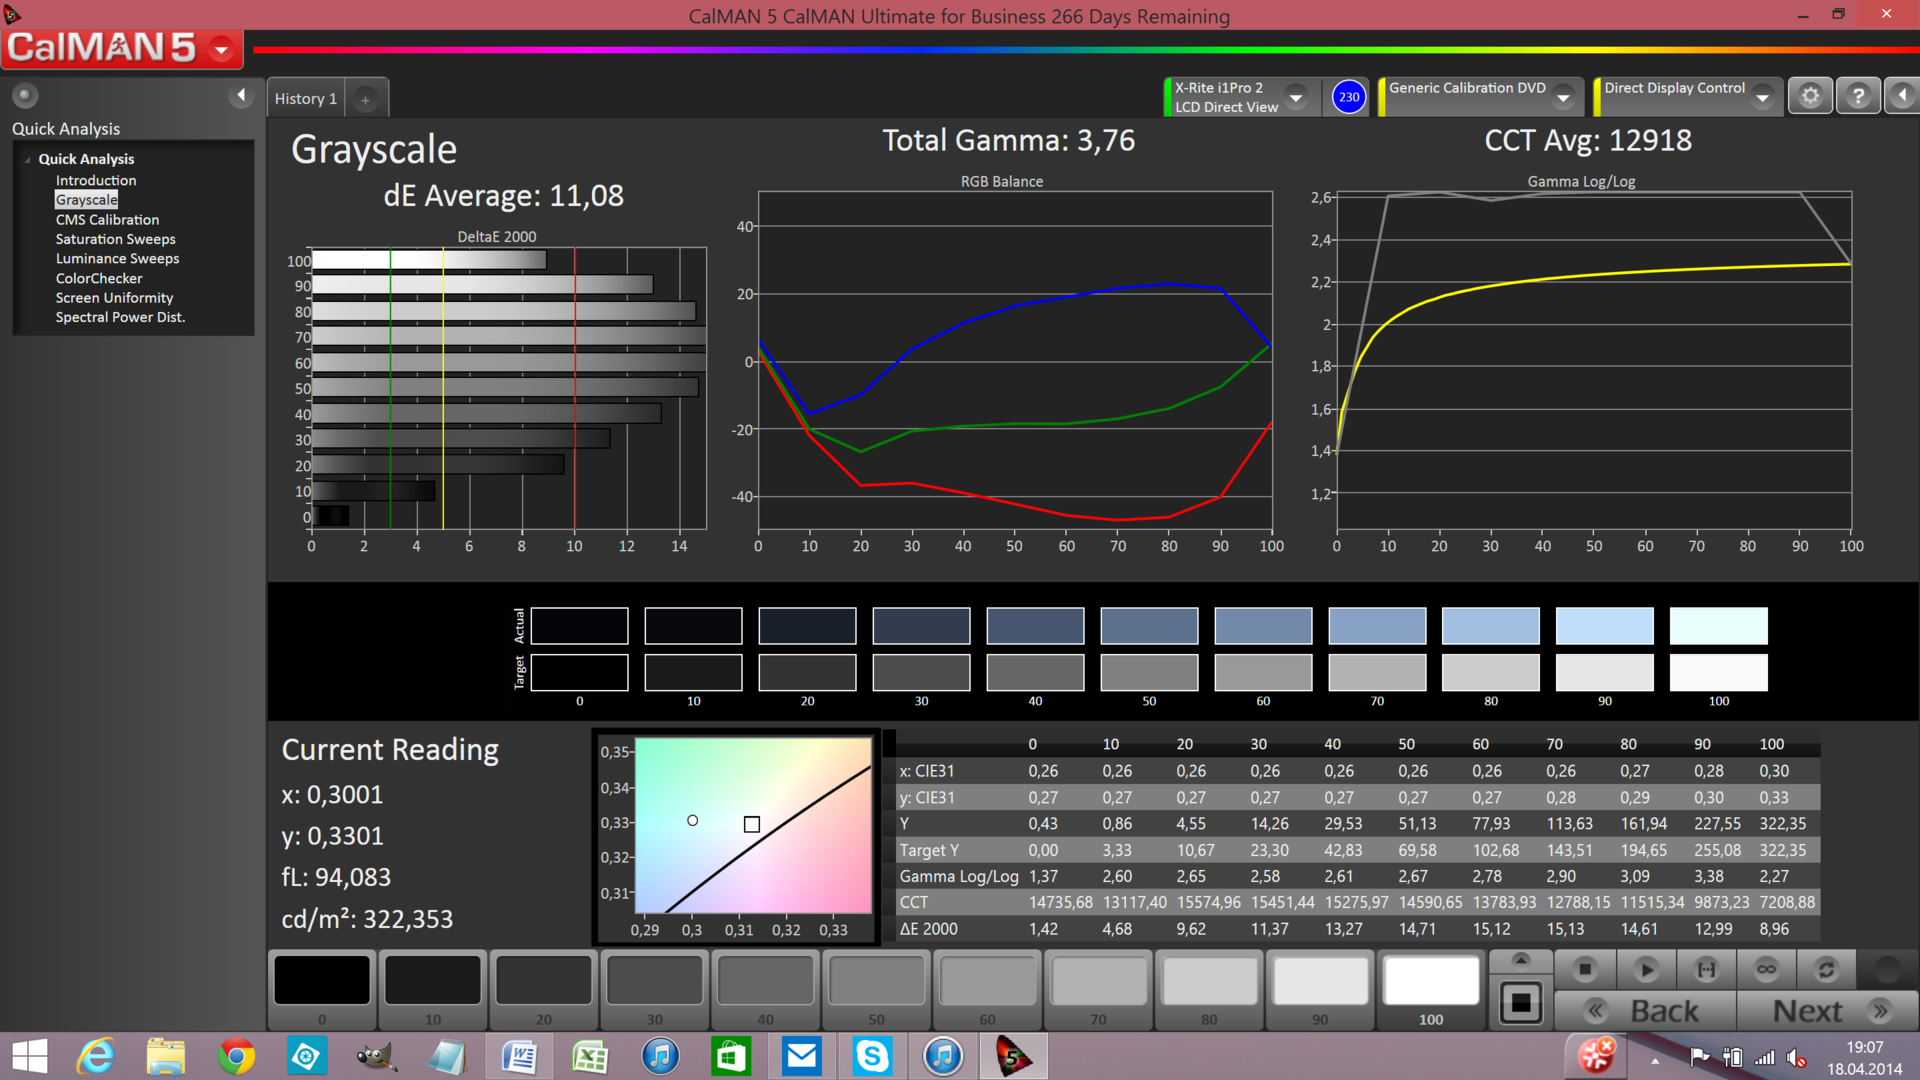Switch to the History 1 tab
This screenshot has width=1920, height=1080.
(x=306, y=98)
